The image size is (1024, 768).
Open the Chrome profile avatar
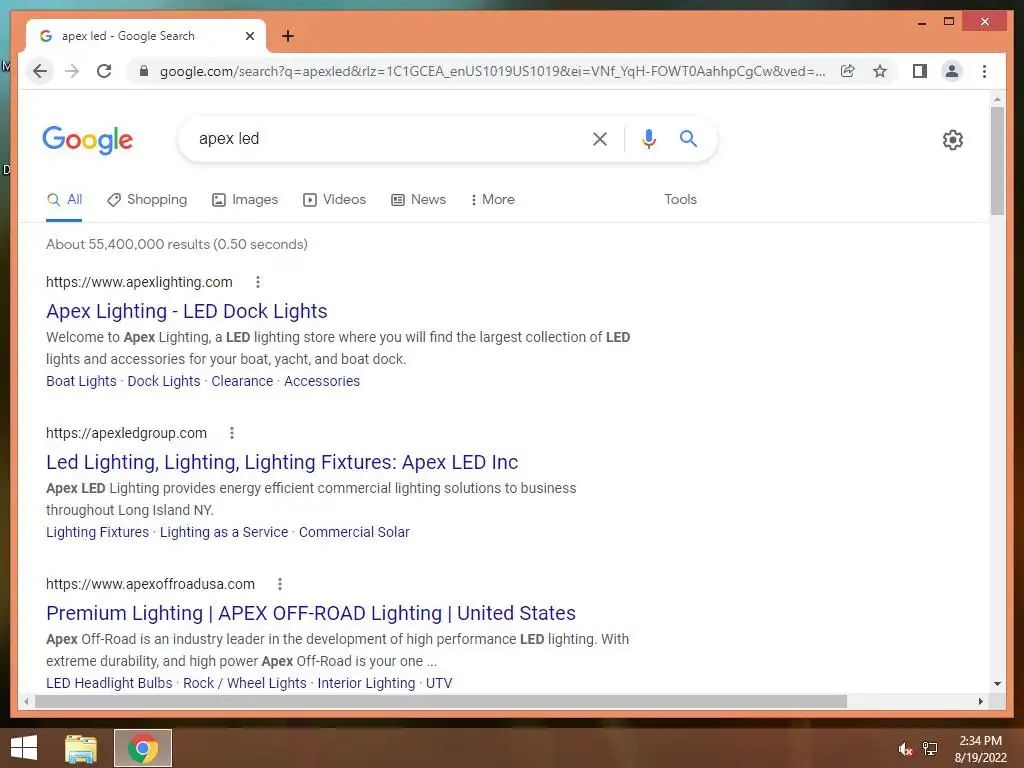coord(952,71)
